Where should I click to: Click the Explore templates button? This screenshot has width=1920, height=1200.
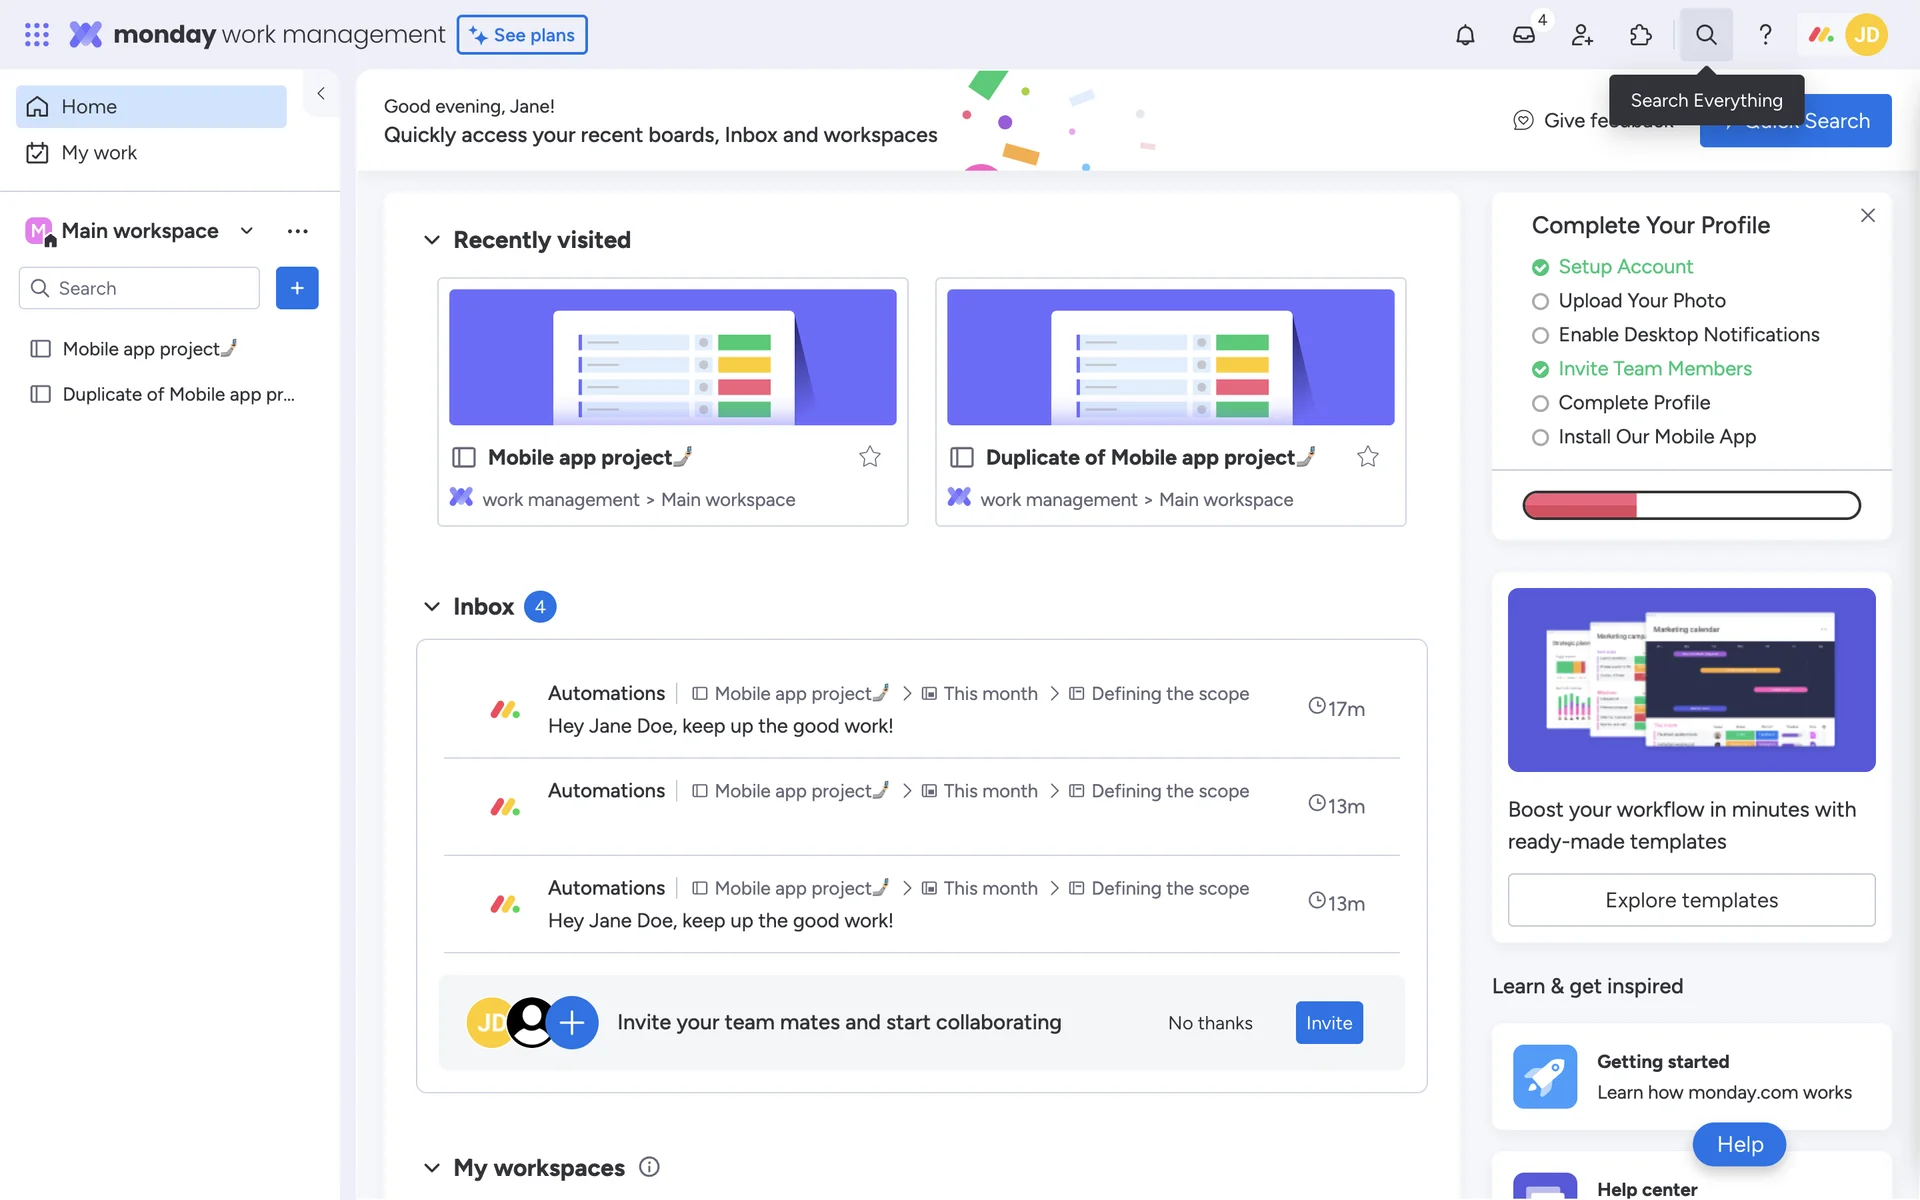coord(1691,900)
